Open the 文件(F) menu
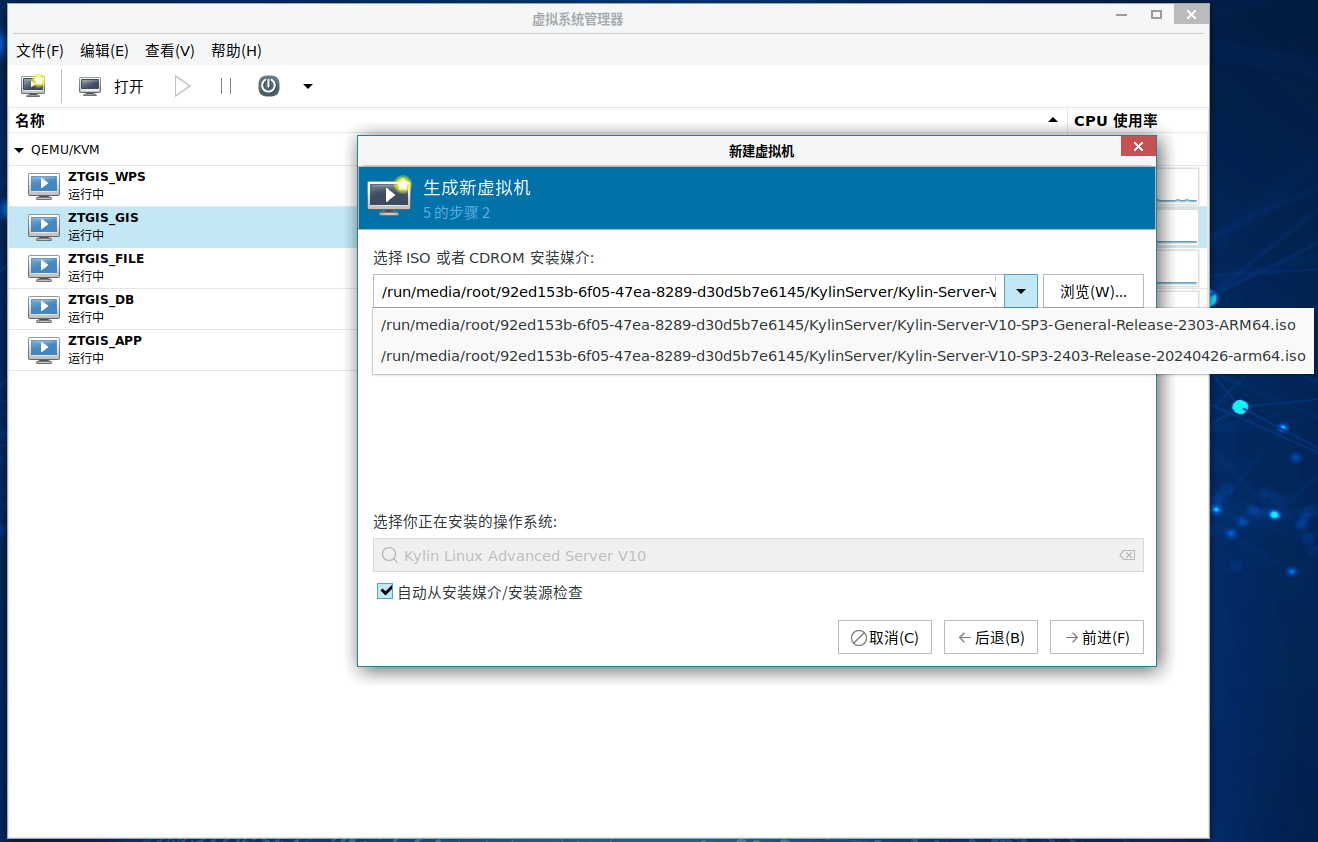Screen dimensions: 1318x842 click(x=40, y=51)
